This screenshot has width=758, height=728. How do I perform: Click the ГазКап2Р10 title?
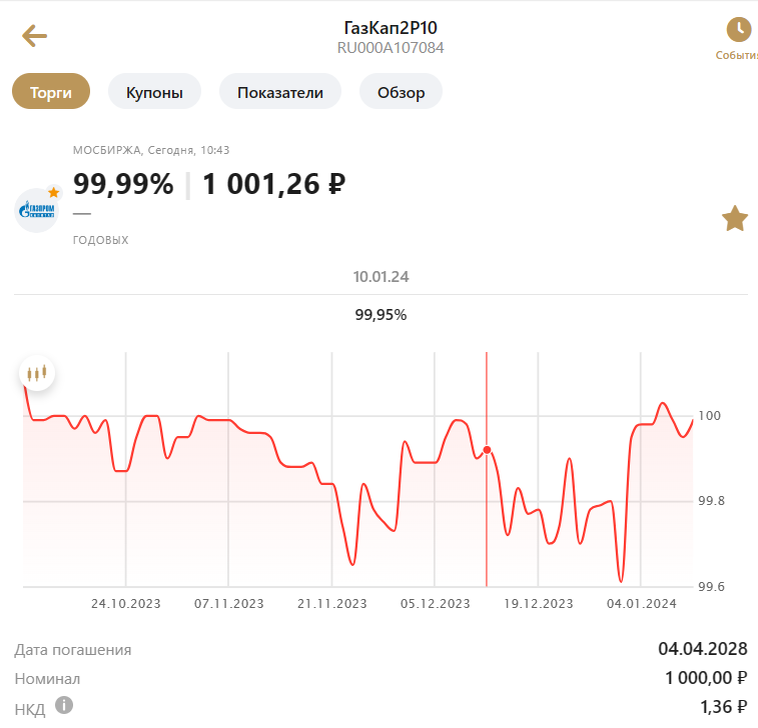[390, 28]
